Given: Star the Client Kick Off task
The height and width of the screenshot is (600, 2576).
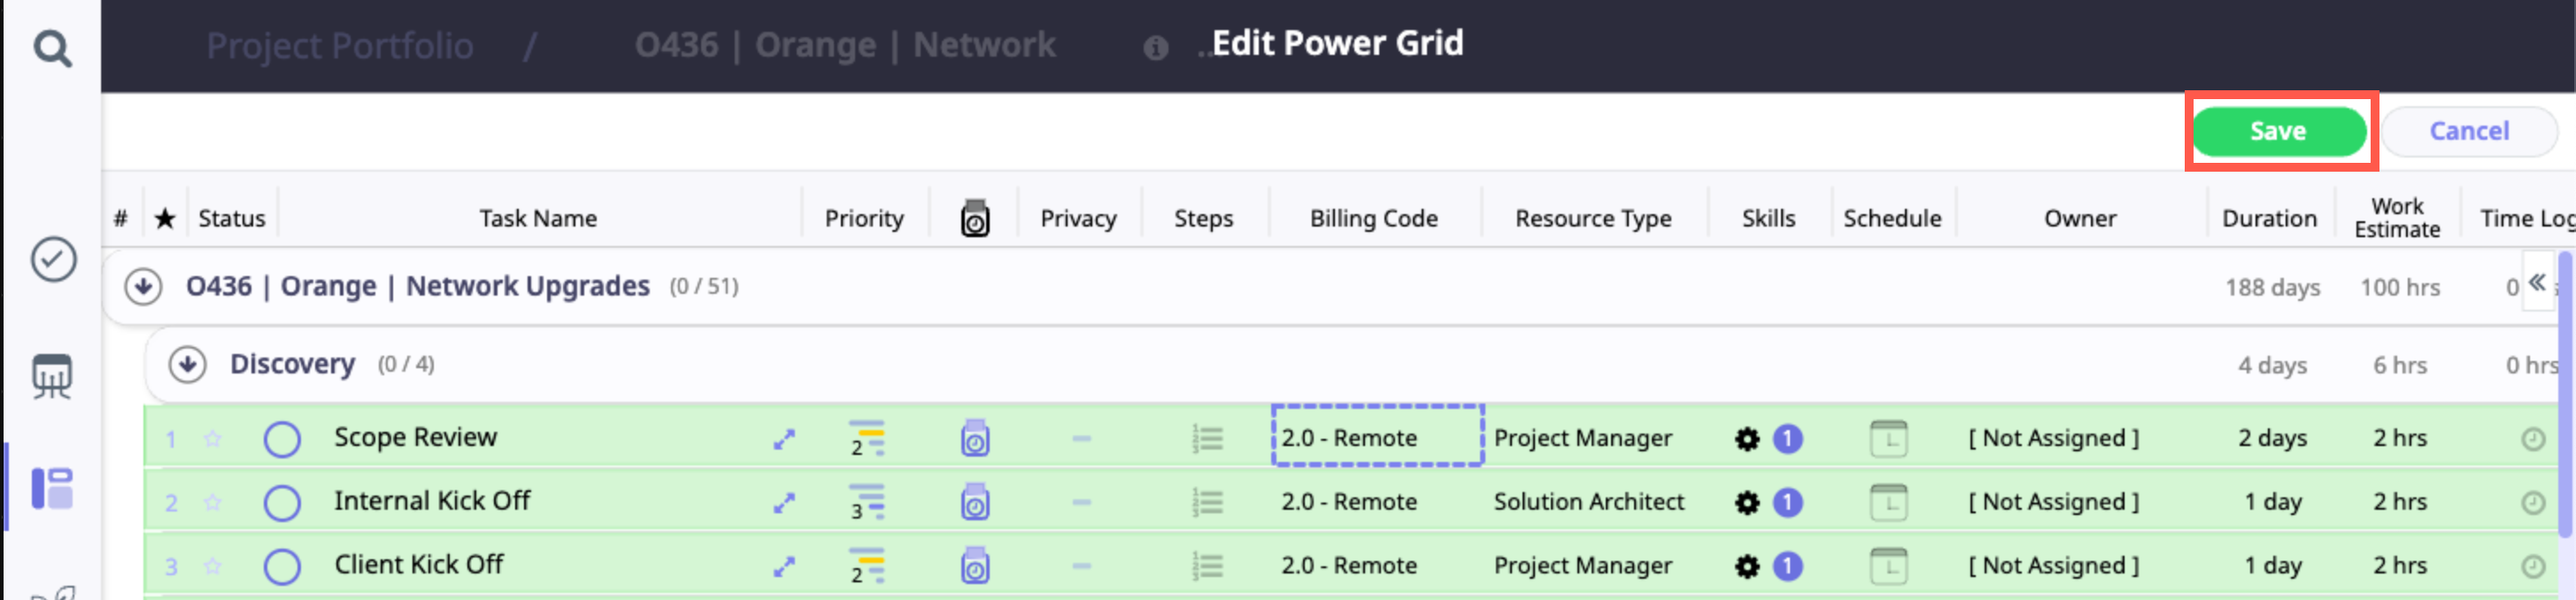Looking at the screenshot, I should [212, 566].
